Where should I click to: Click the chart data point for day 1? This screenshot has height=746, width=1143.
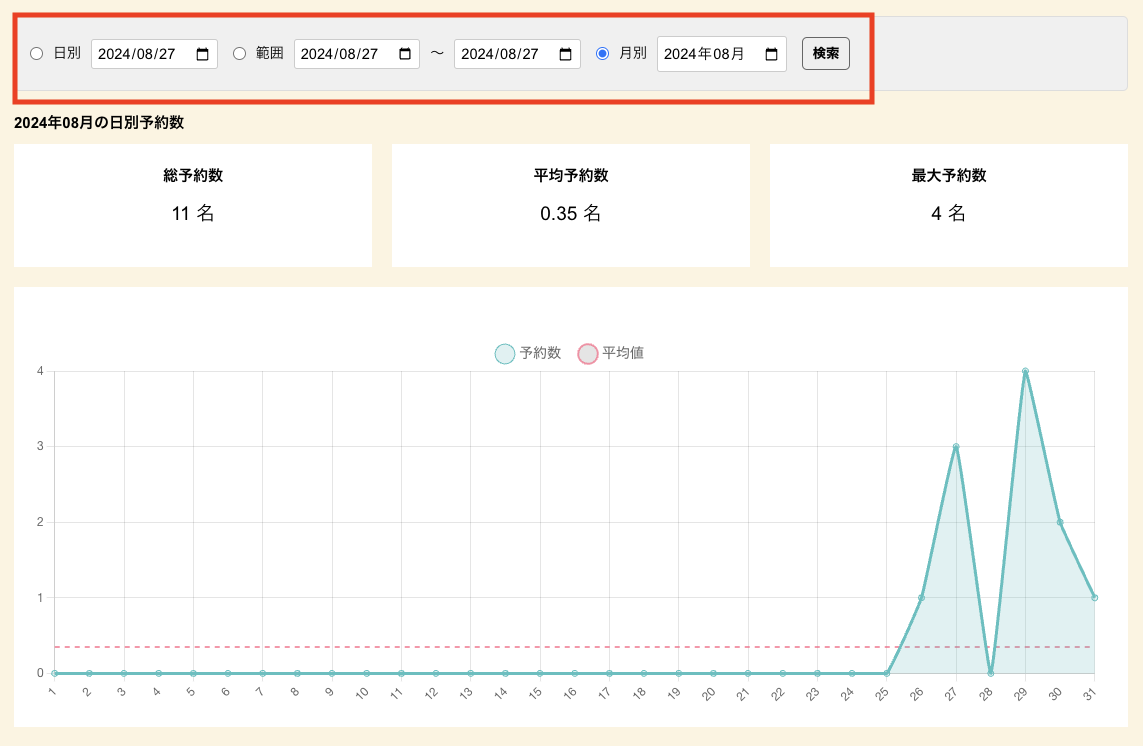tap(55, 673)
